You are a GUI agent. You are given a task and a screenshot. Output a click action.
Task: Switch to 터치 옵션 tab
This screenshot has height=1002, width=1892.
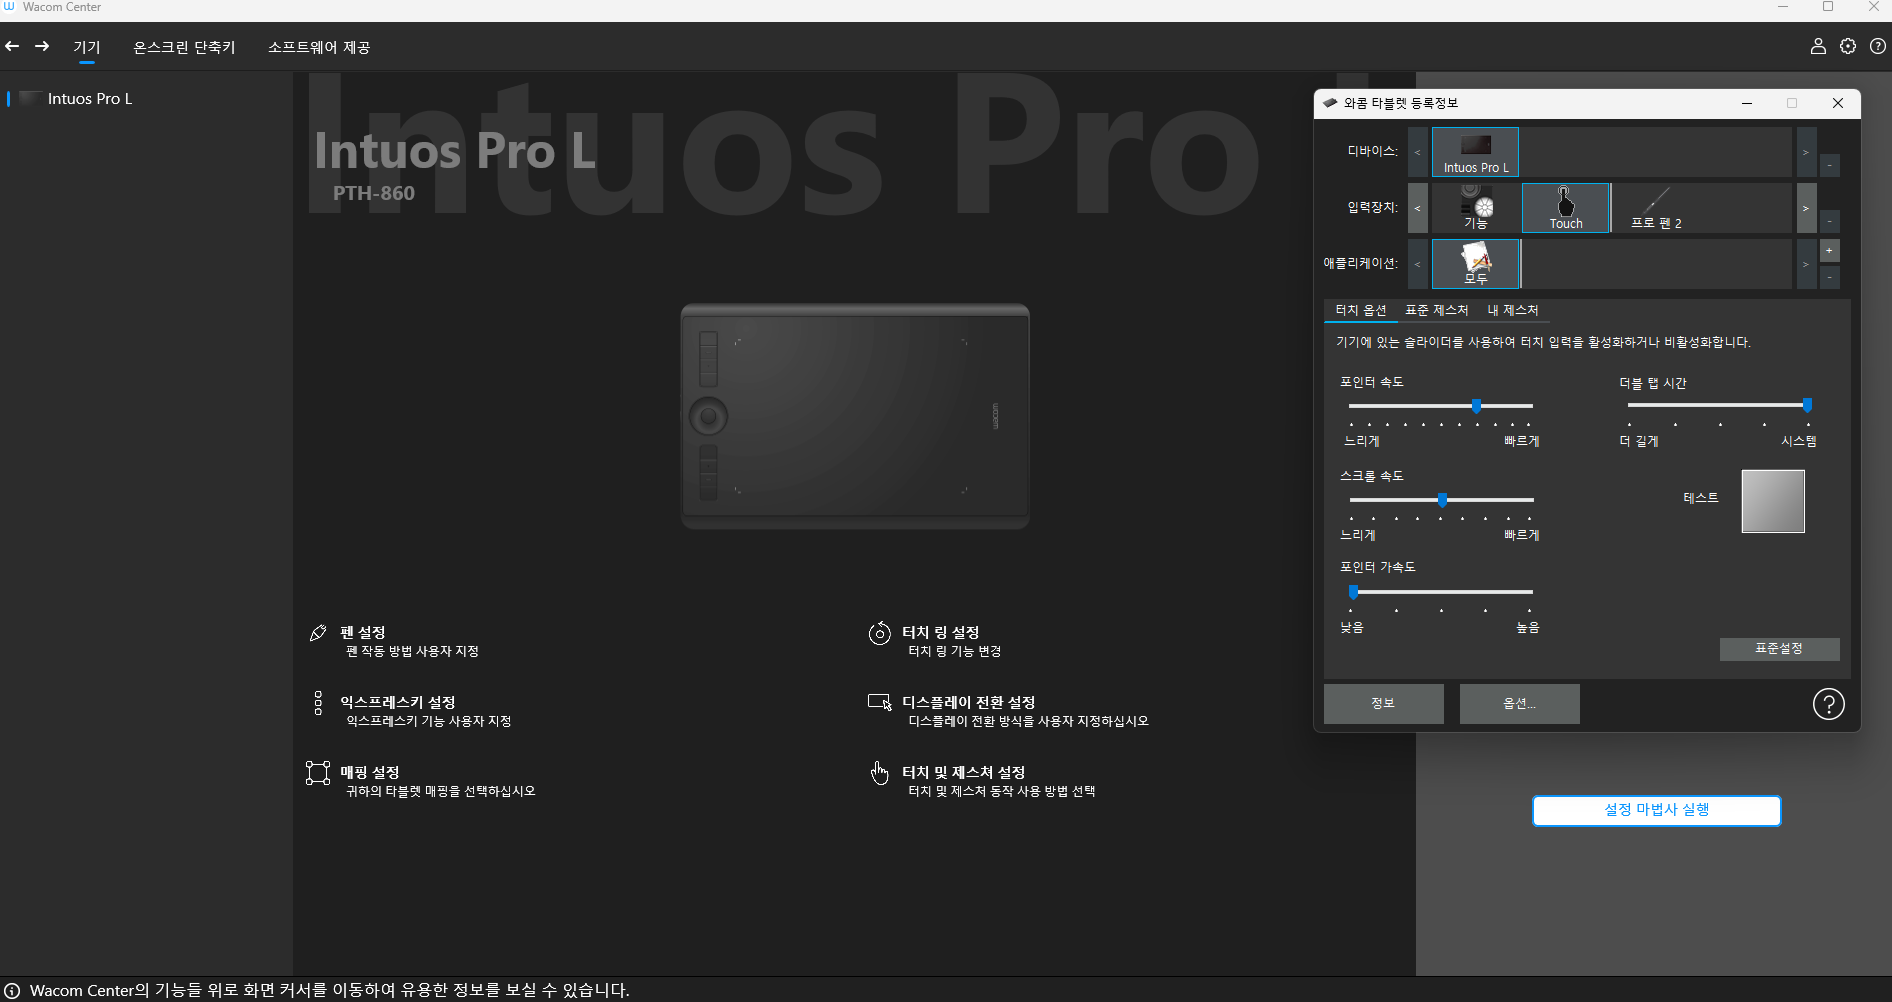click(1361, 310)
